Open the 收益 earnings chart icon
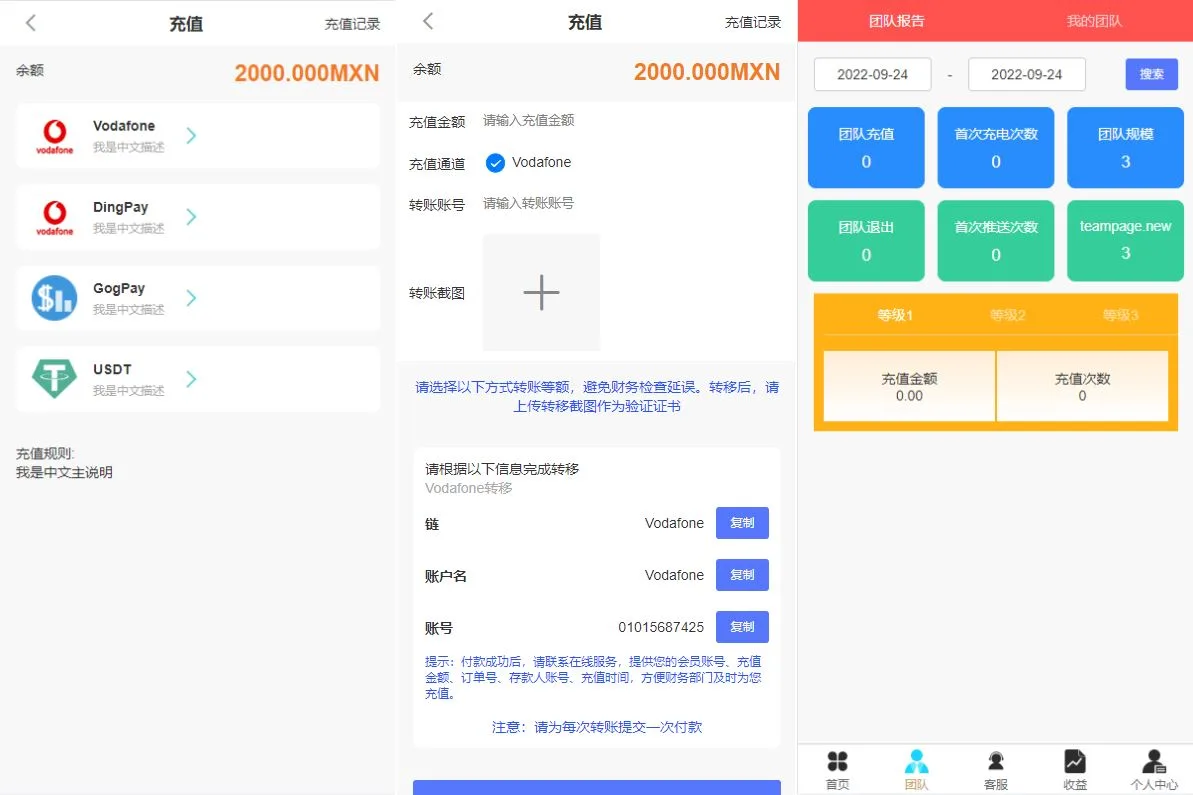This screenshot has height=795, width=1193. [1075, 762]
